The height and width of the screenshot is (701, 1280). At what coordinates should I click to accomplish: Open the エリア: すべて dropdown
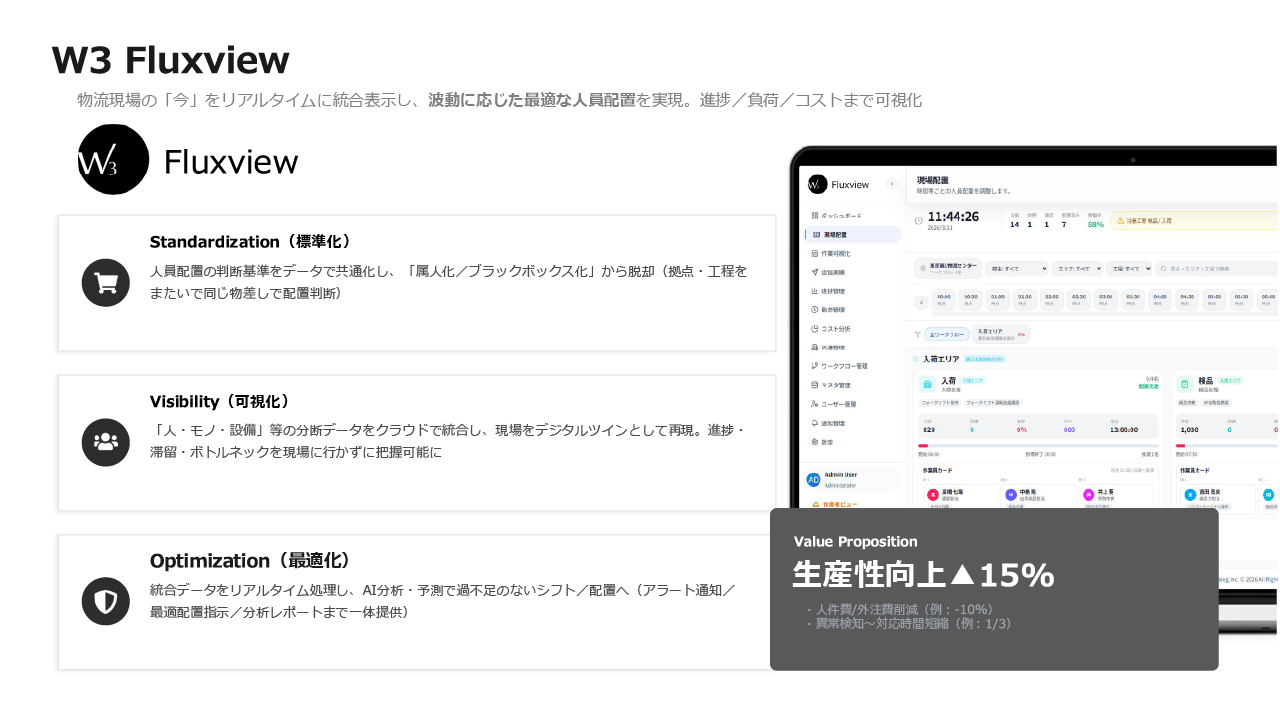[x=1077, y=268]
